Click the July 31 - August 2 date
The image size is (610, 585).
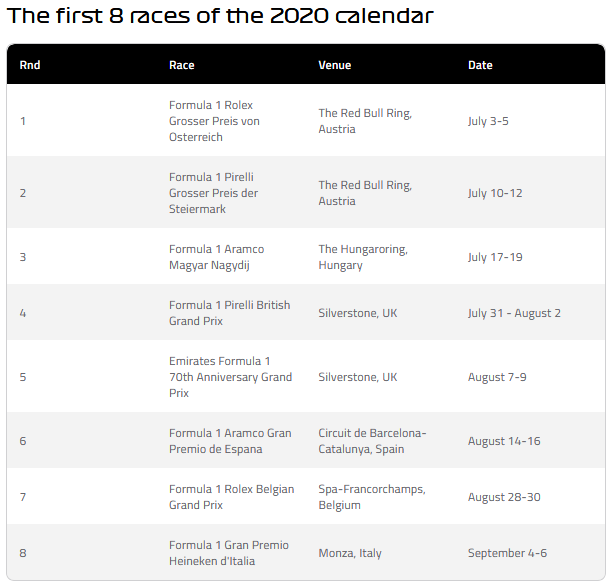pos(514,313)
